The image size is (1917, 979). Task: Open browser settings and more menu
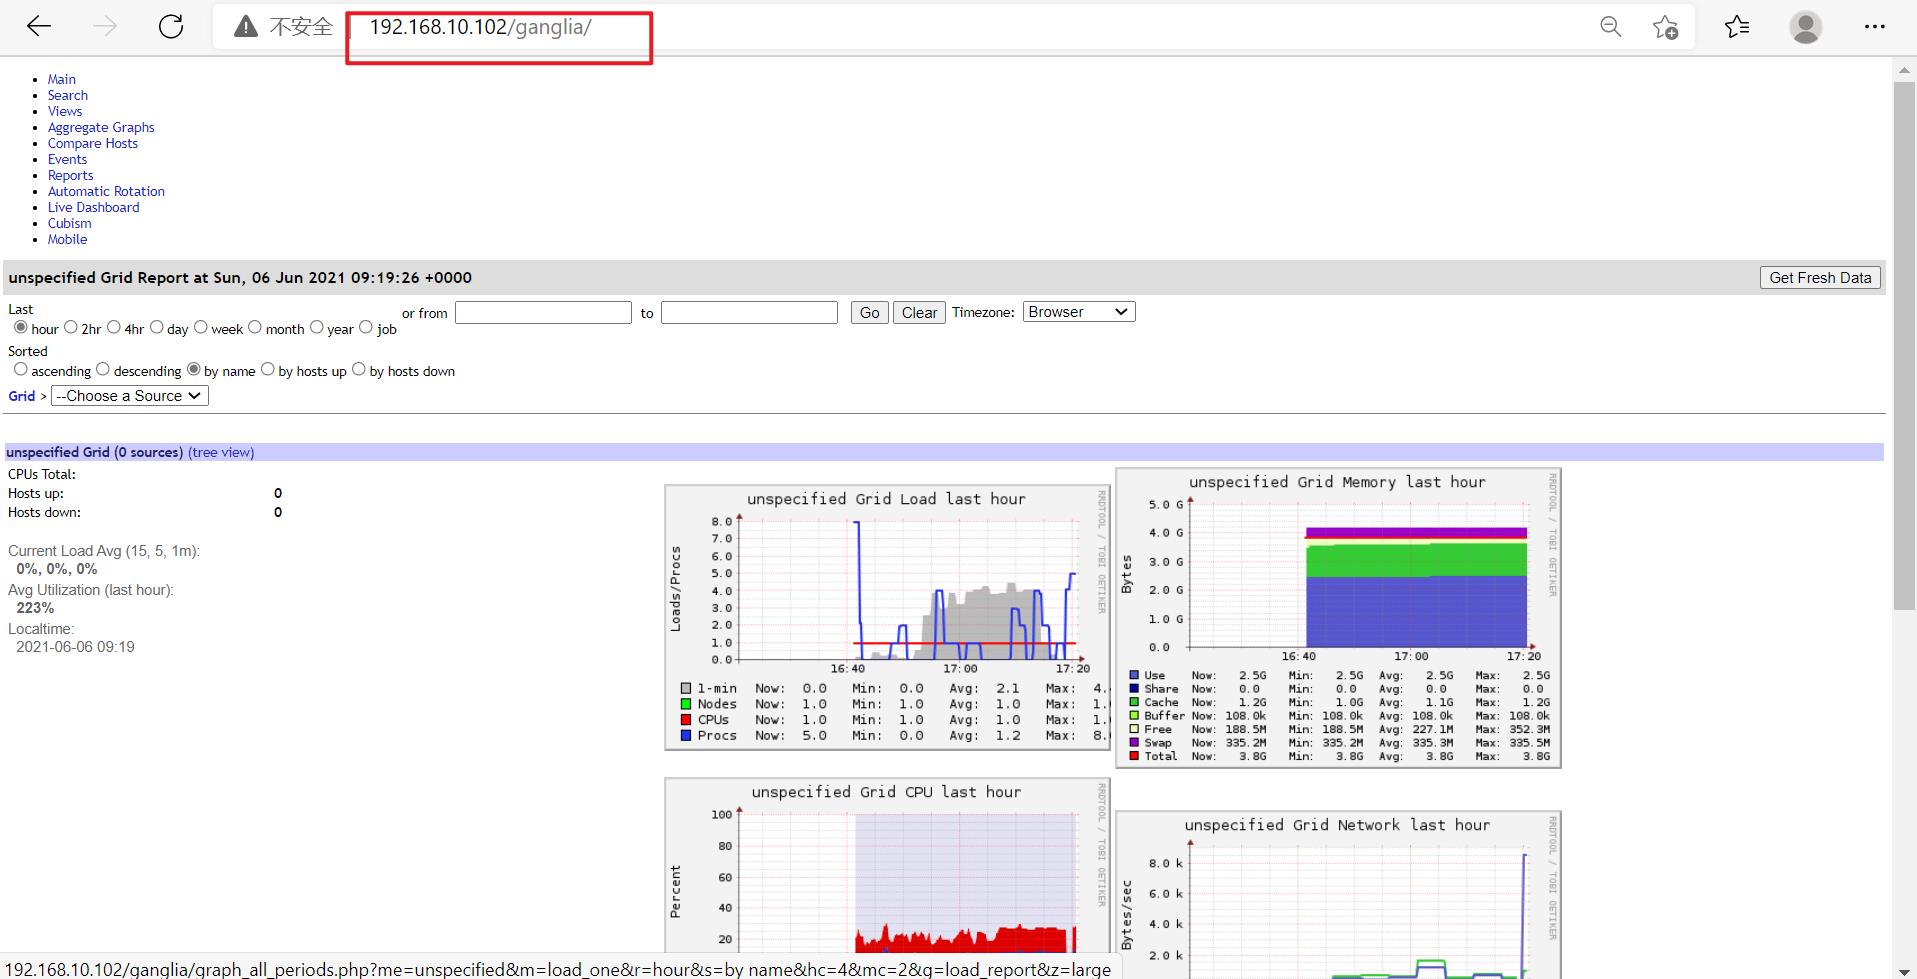point(1874,27)
